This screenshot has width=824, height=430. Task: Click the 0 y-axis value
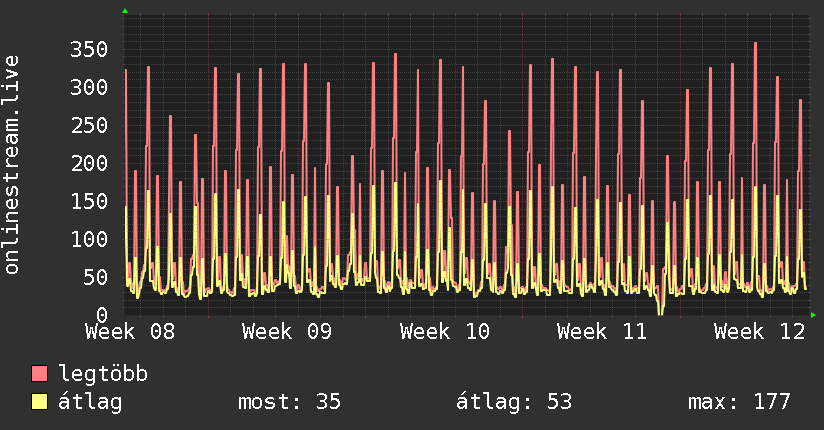point(102,315)
